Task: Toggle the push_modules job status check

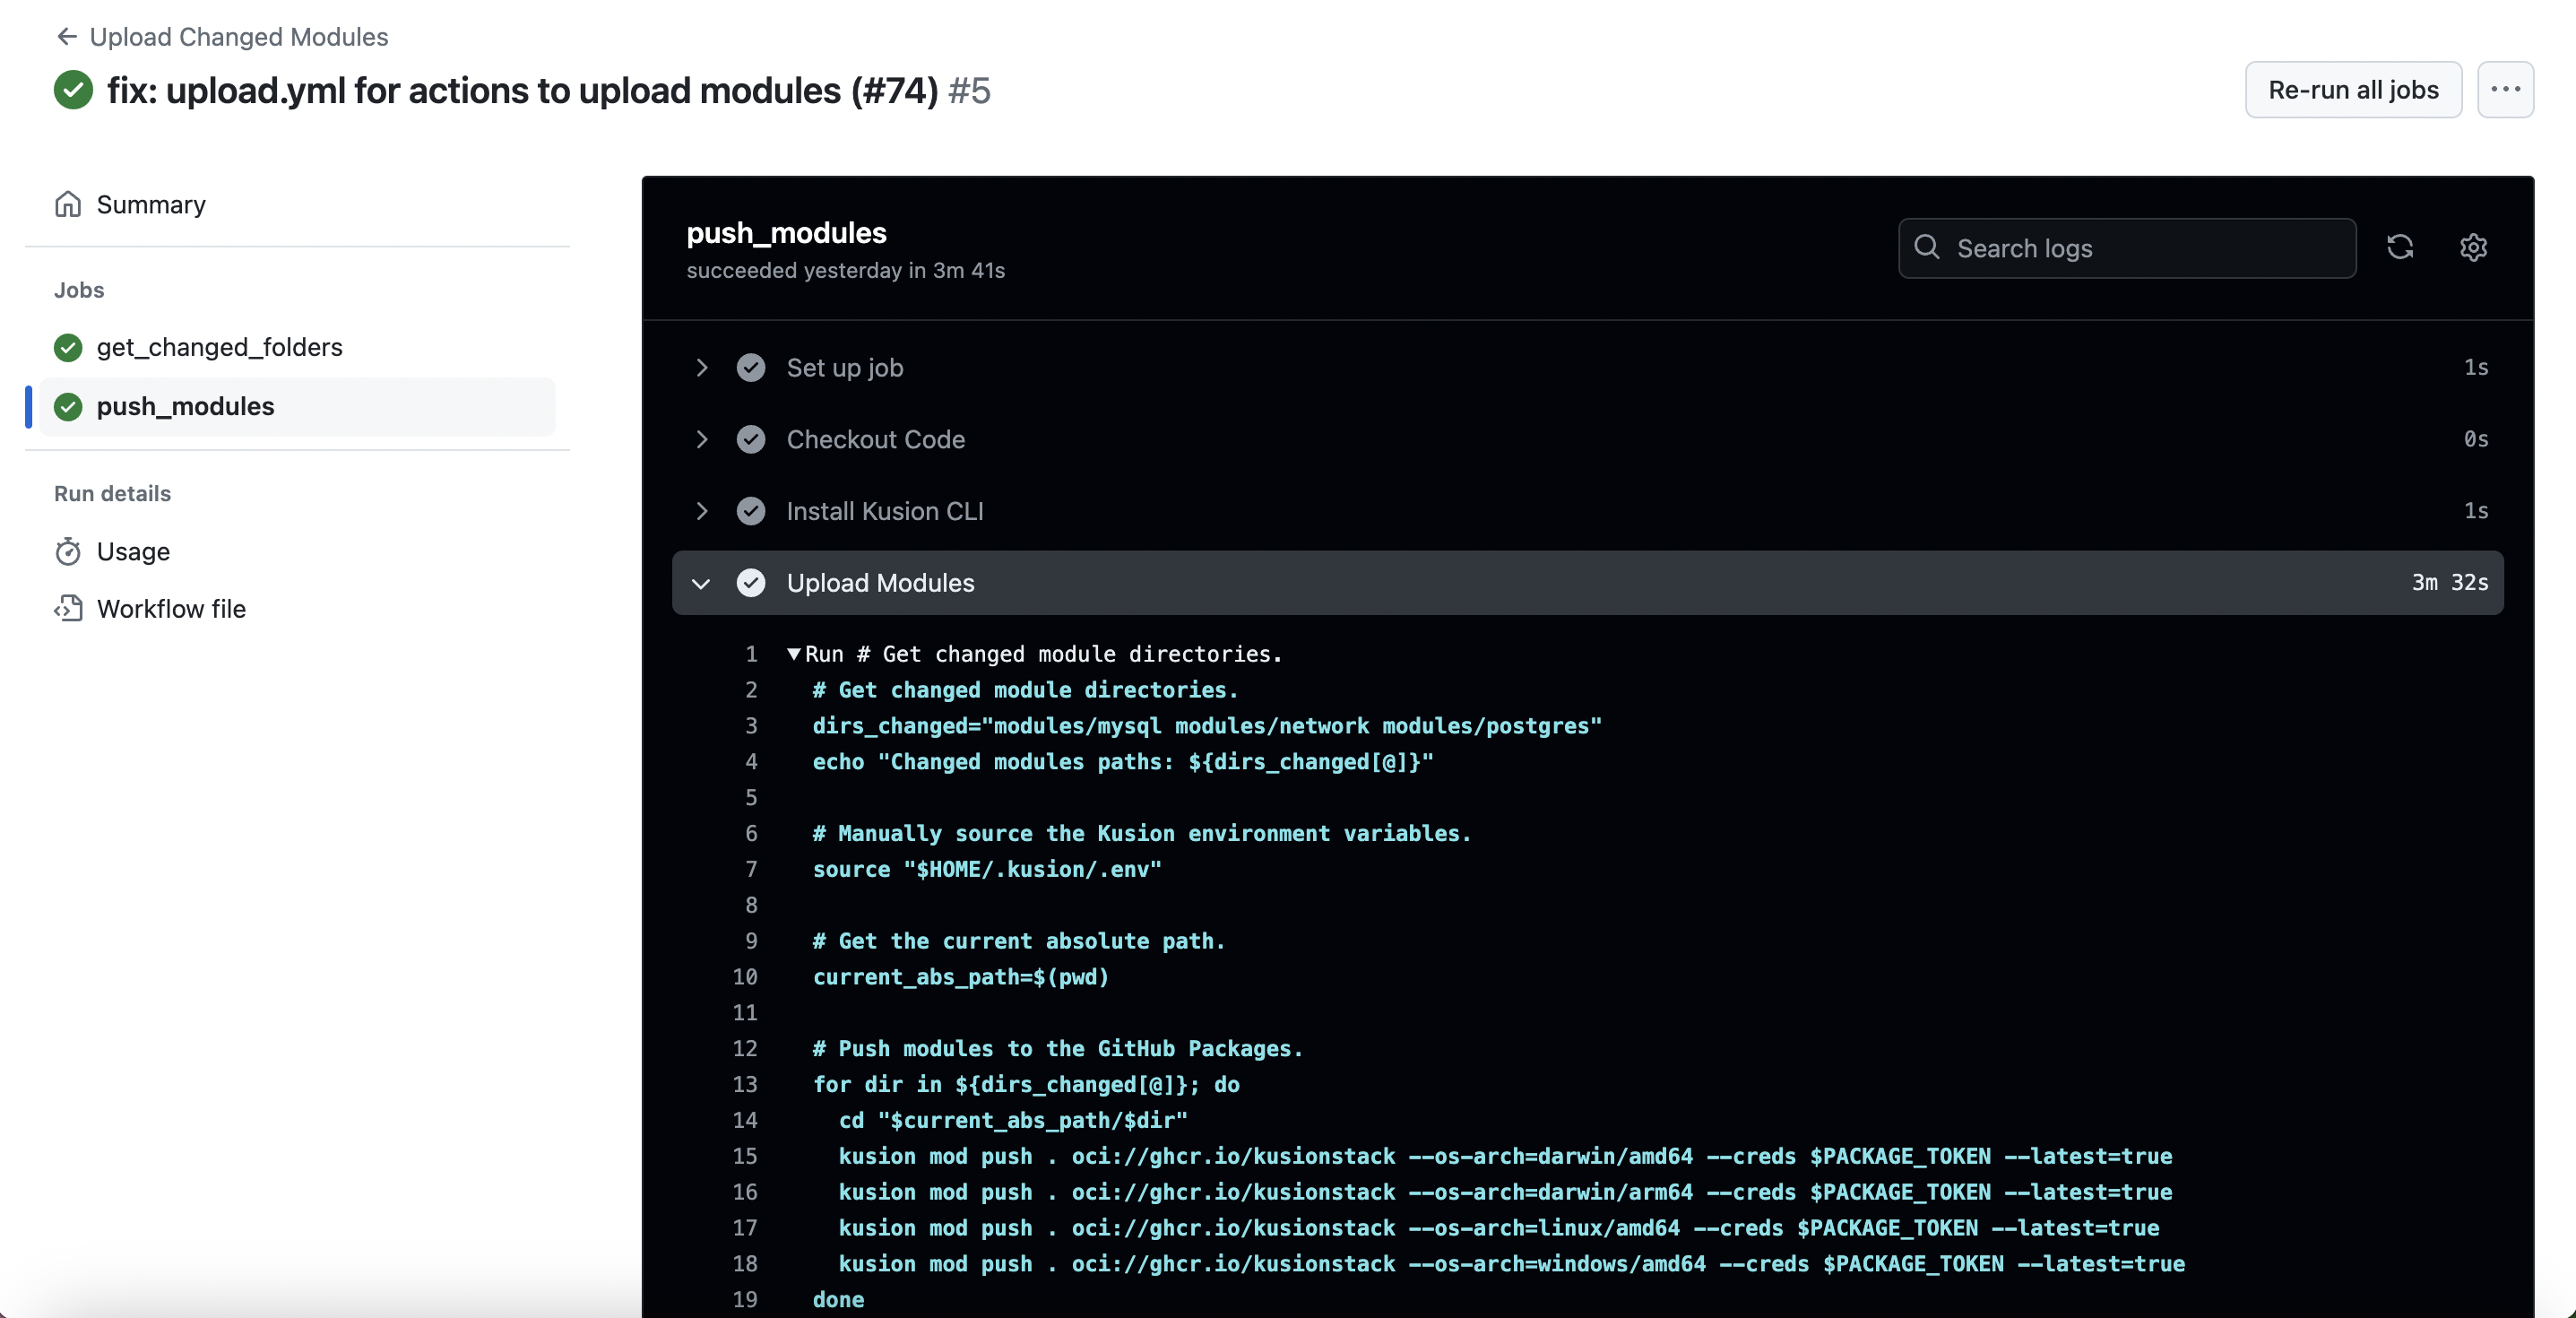Action: pos(67,407)
